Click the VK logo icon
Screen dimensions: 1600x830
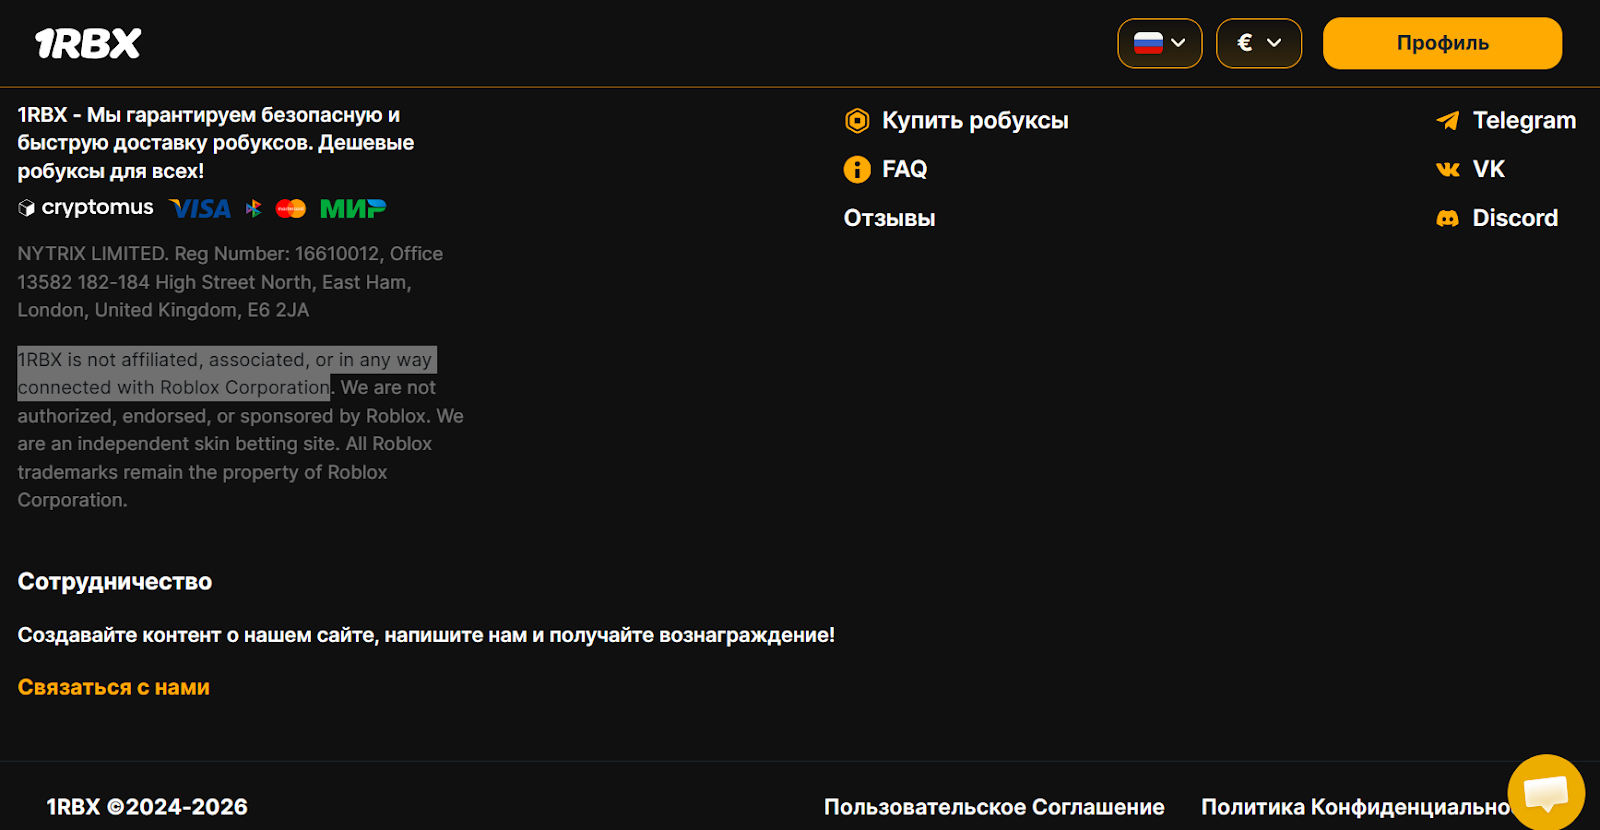point(1448,169)
